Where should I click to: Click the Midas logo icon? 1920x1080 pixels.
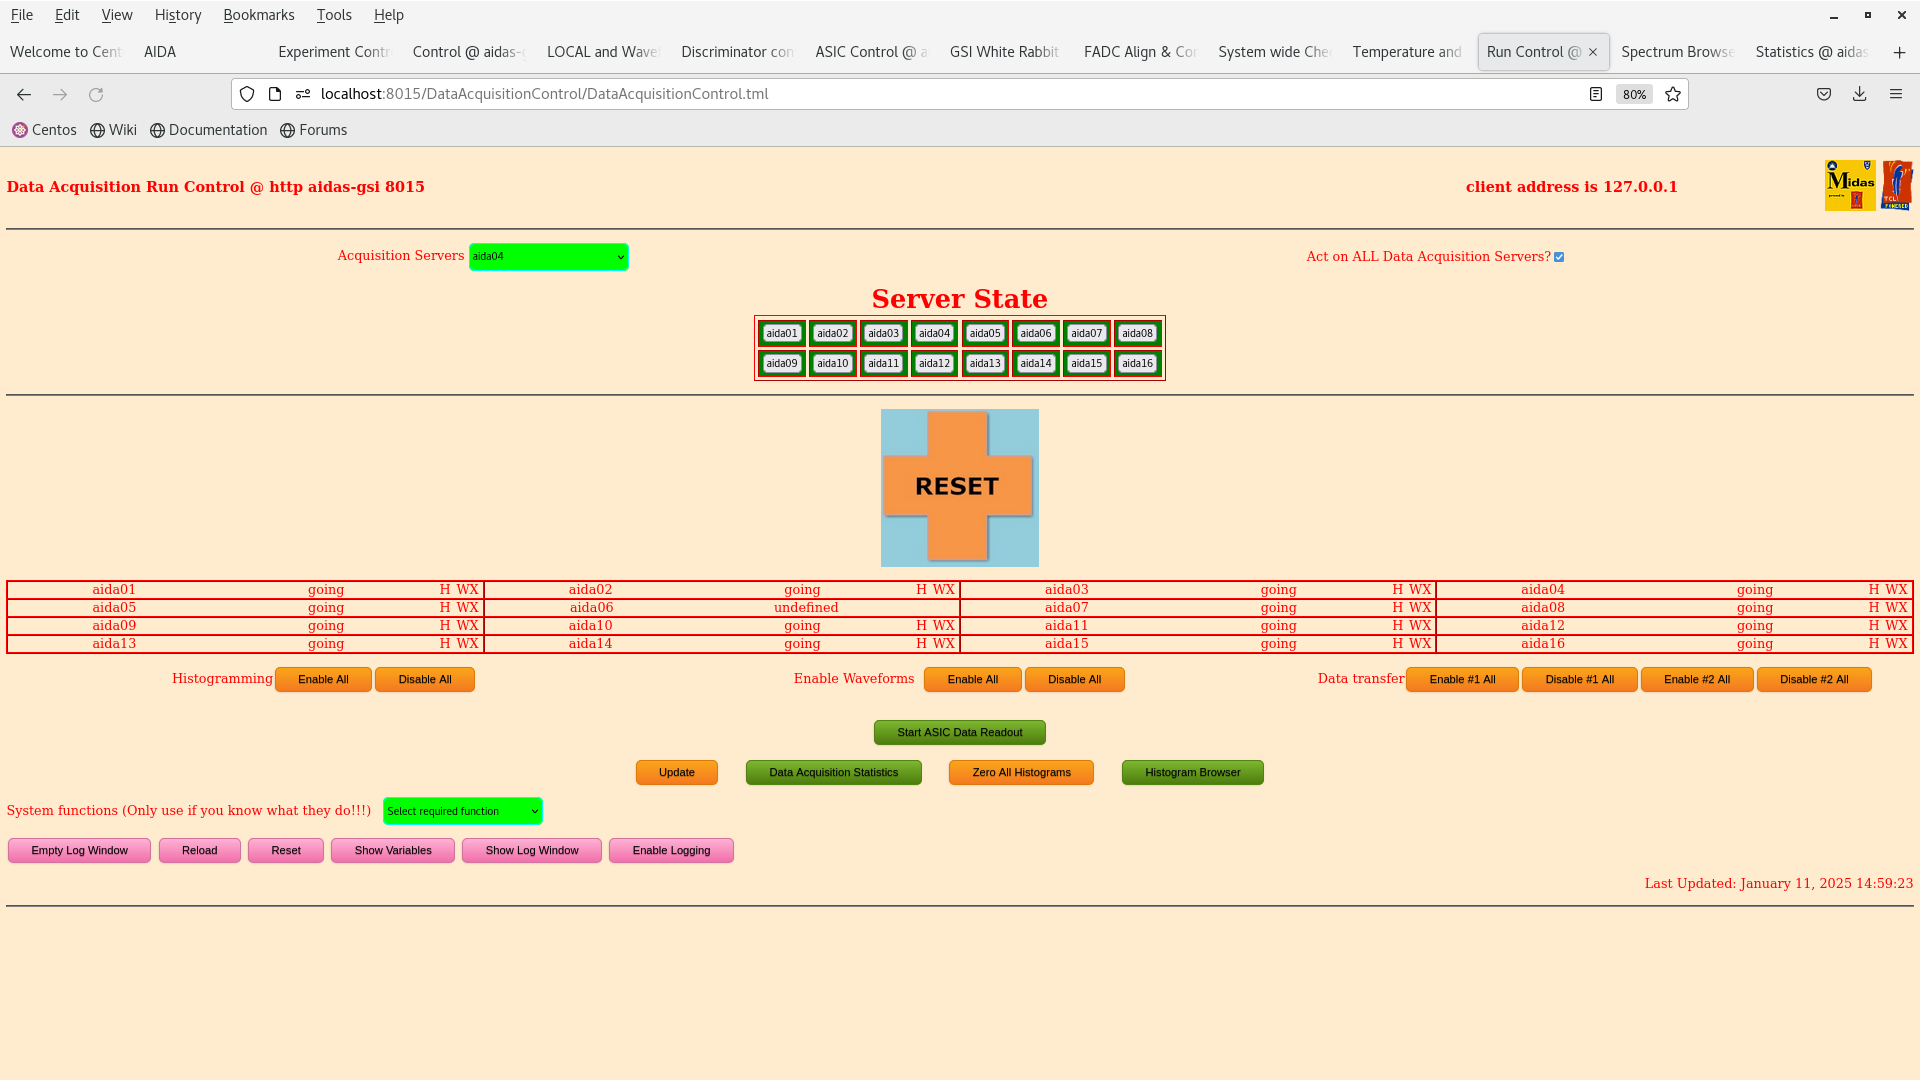(1849, 185)
